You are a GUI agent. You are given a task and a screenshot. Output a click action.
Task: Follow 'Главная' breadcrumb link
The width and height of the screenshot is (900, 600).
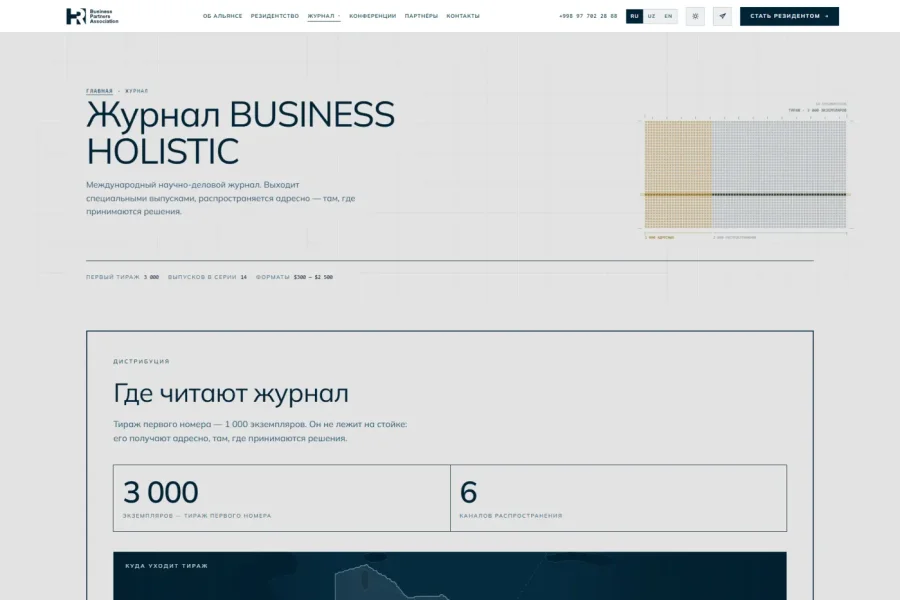[99, 91]
